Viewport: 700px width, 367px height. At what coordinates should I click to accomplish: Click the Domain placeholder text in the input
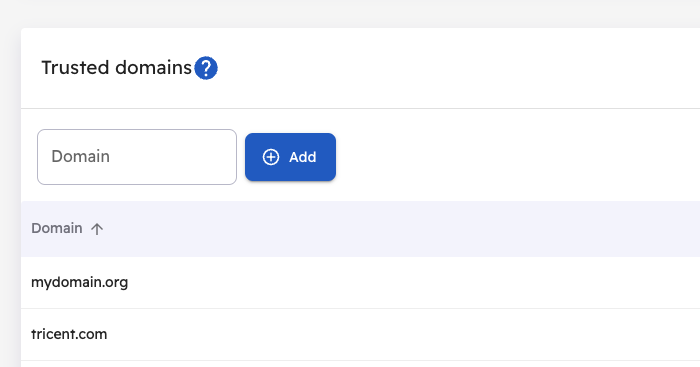point(80,156)
